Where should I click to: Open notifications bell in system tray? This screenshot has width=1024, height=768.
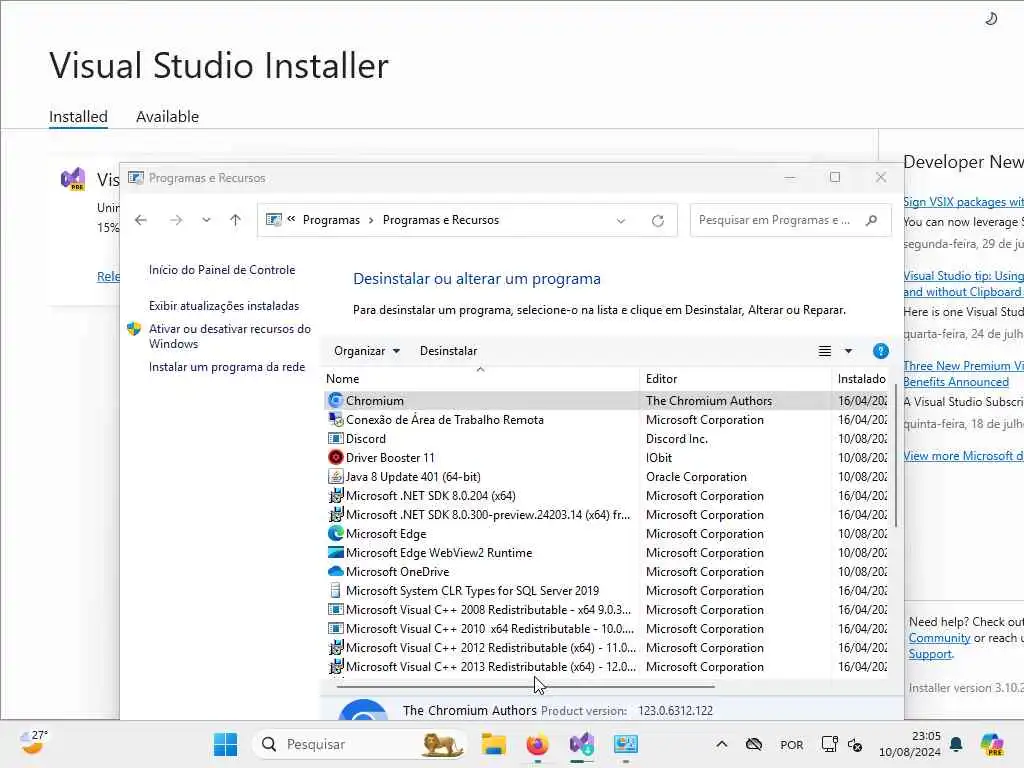click(x=956, y=744)
